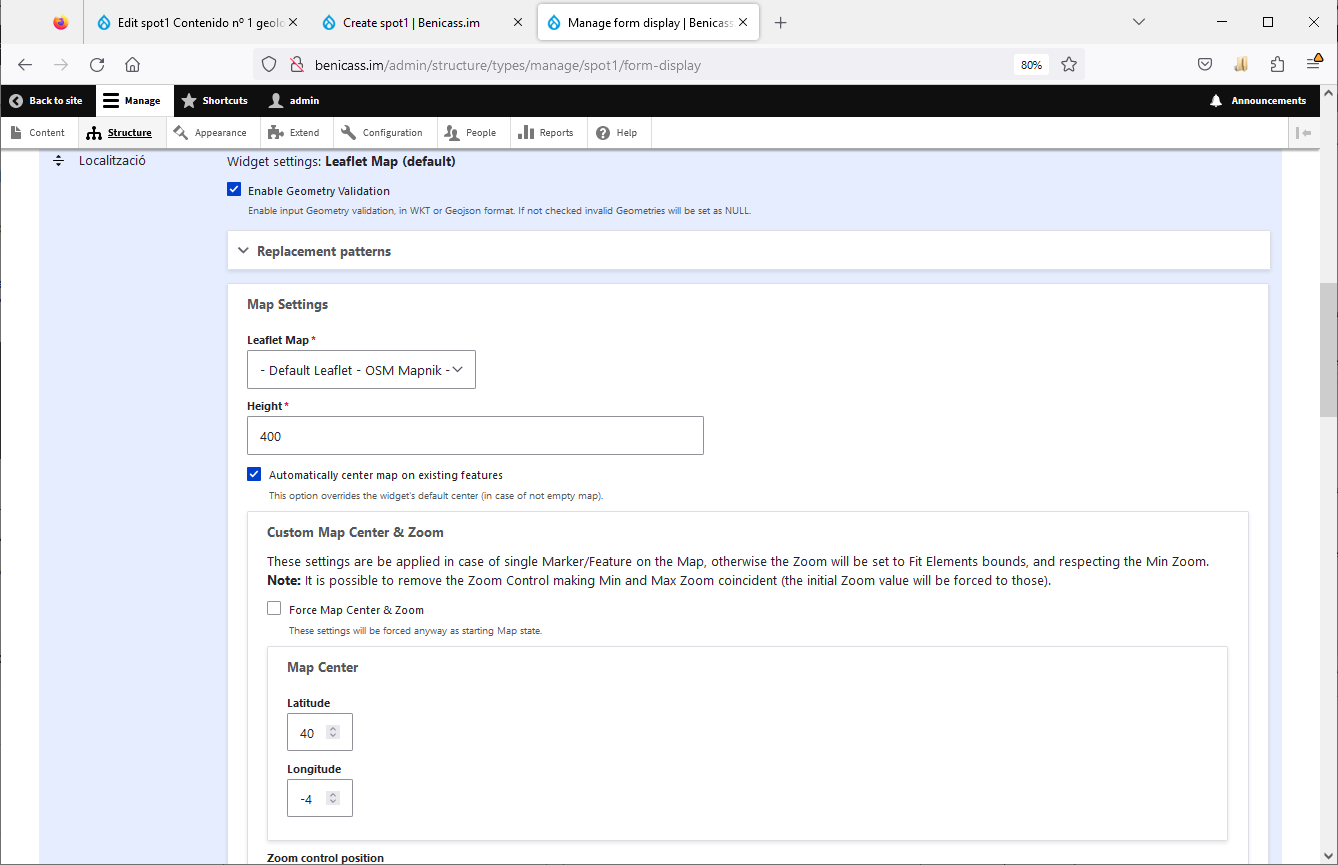
Task: Toggle Enable Geometry Validation checkbox
Action: (x=234, y=190)
